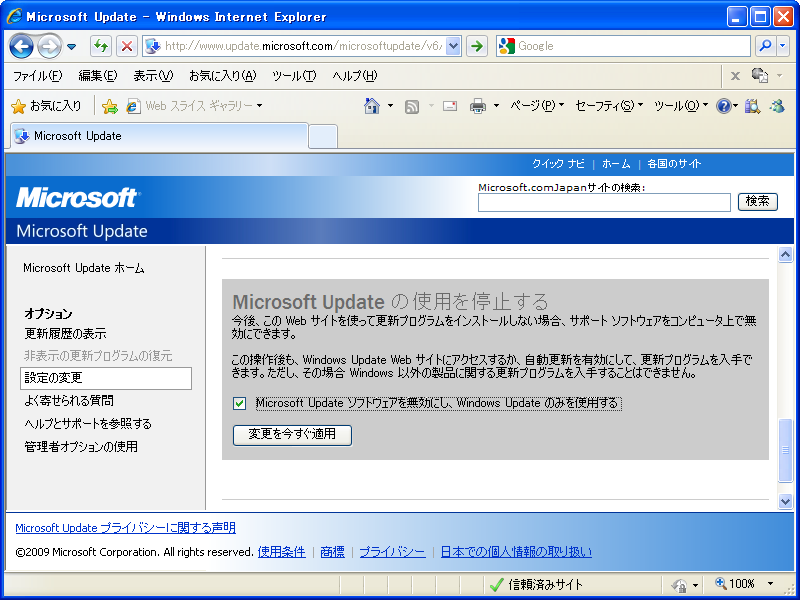The image size is (800, 600).
Task: Click the add to favorites bar star icon
Action: pos(110,106)
